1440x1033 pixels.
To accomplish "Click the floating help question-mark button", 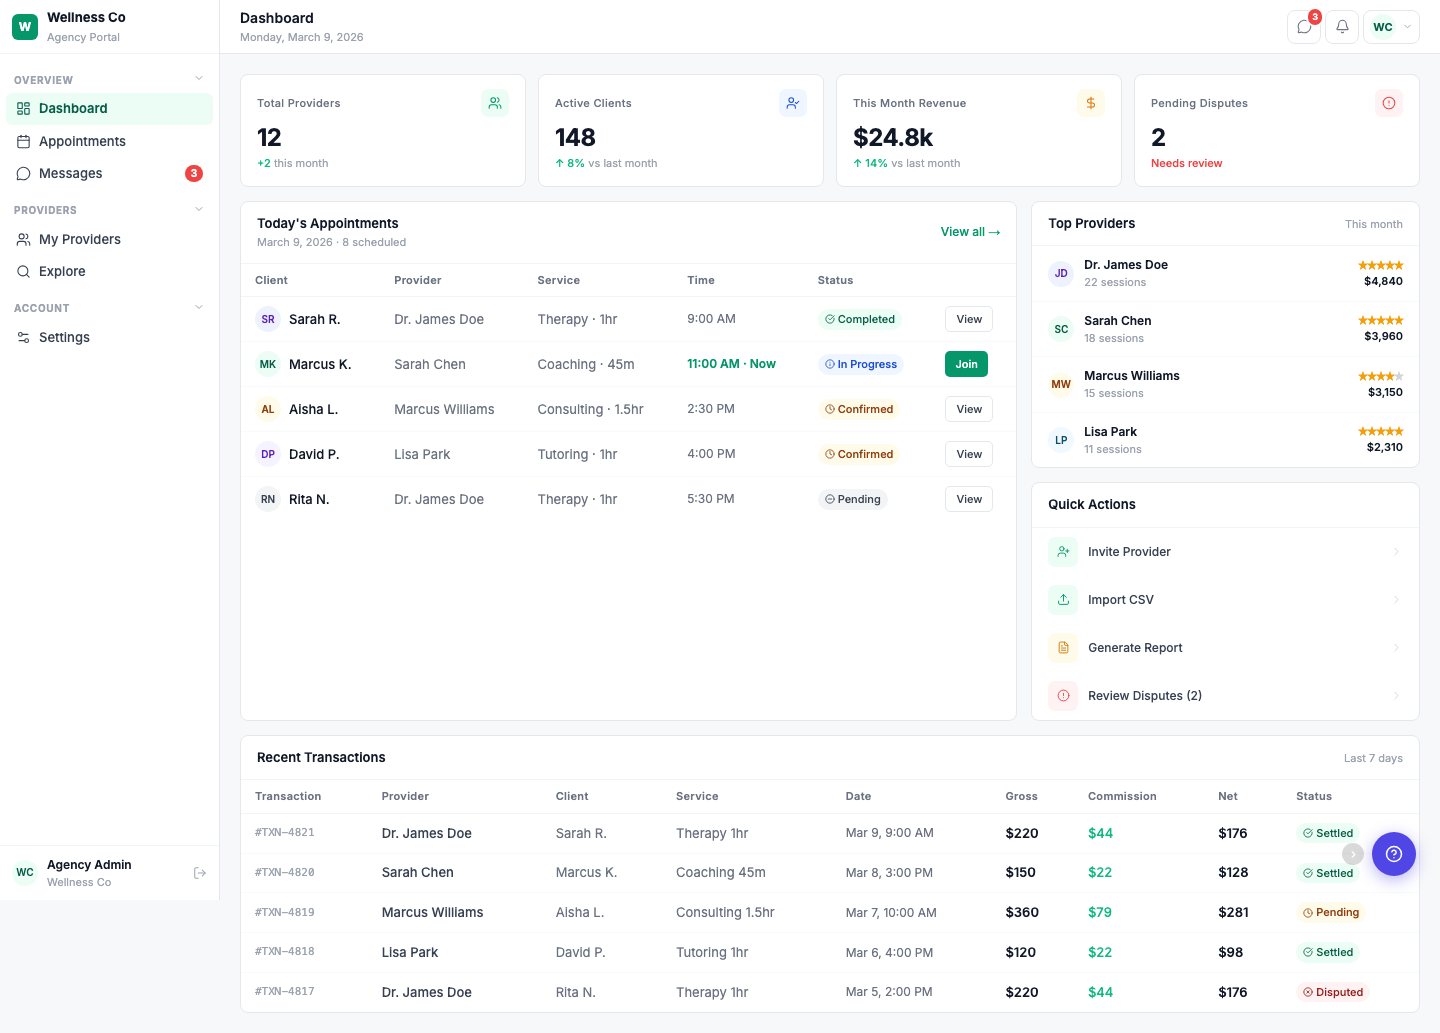I will point(1394,854).
